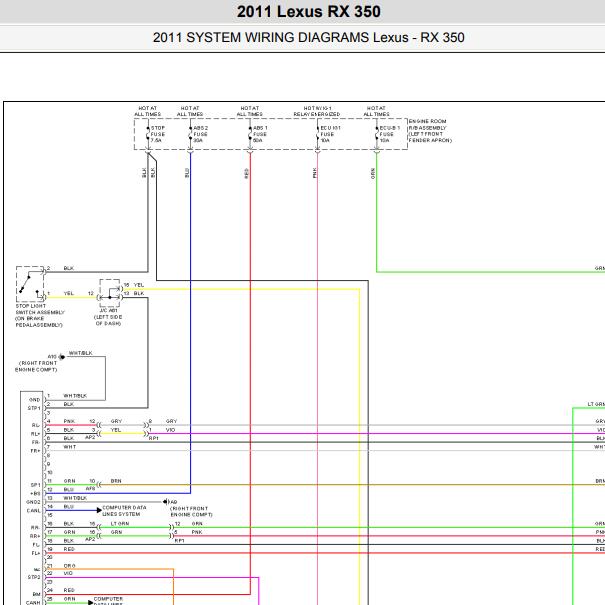Click the arrow pointing to Computer Data Lines System
Viewport: 605px width, 605px height.
99,510
